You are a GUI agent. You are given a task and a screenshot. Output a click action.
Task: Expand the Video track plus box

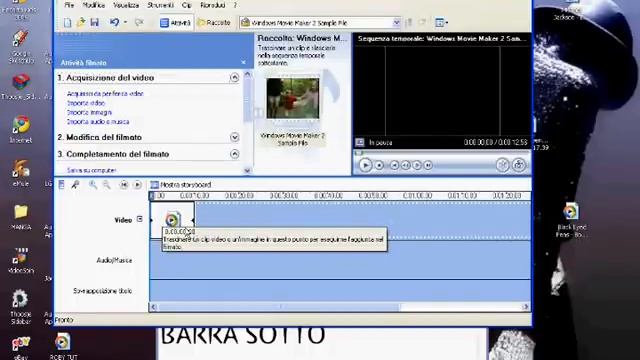point(140,219)
